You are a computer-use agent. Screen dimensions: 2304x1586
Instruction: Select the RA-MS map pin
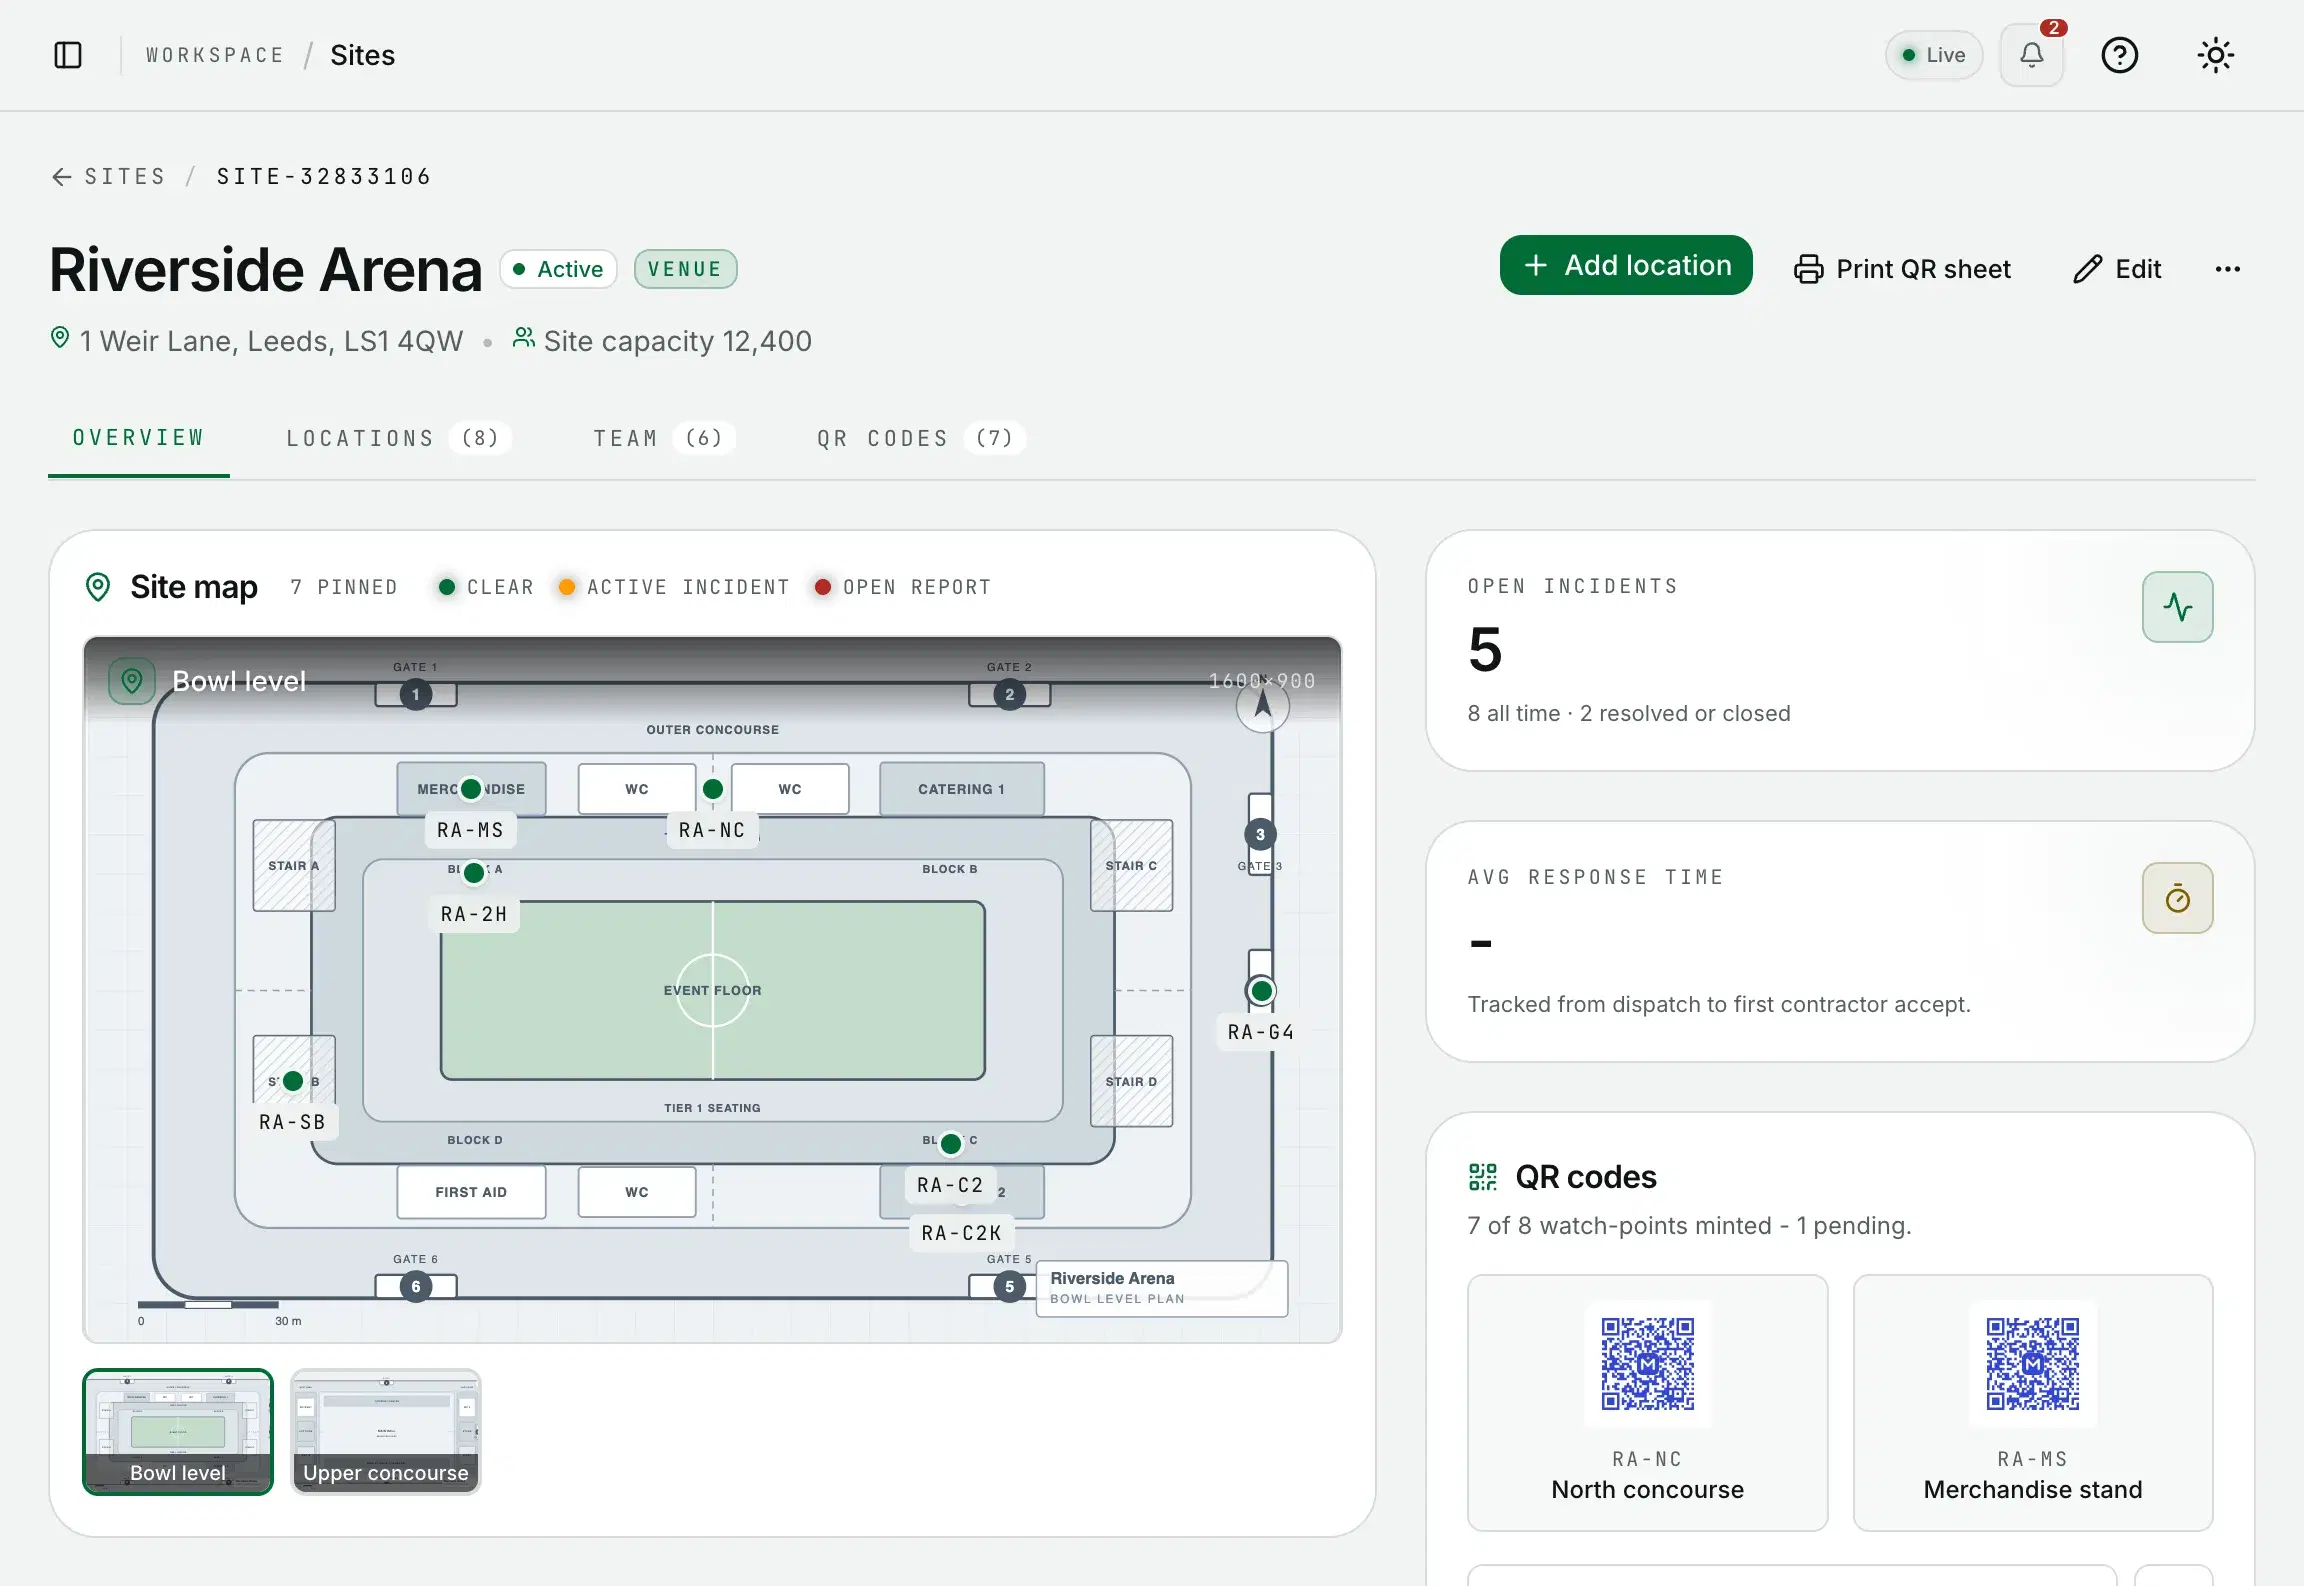(471, 789)
